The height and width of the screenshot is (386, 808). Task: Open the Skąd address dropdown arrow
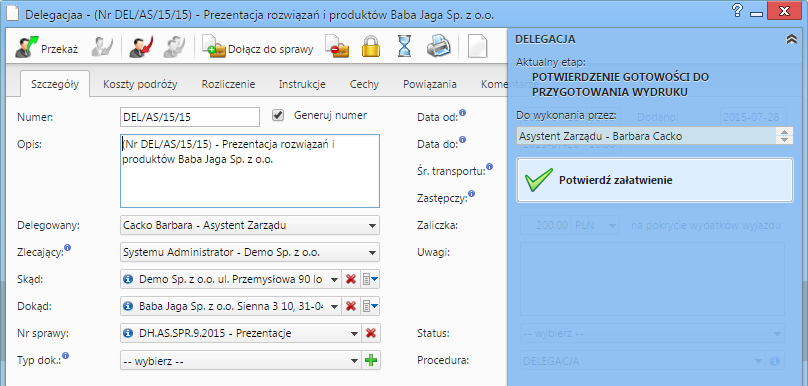(334, 279)
